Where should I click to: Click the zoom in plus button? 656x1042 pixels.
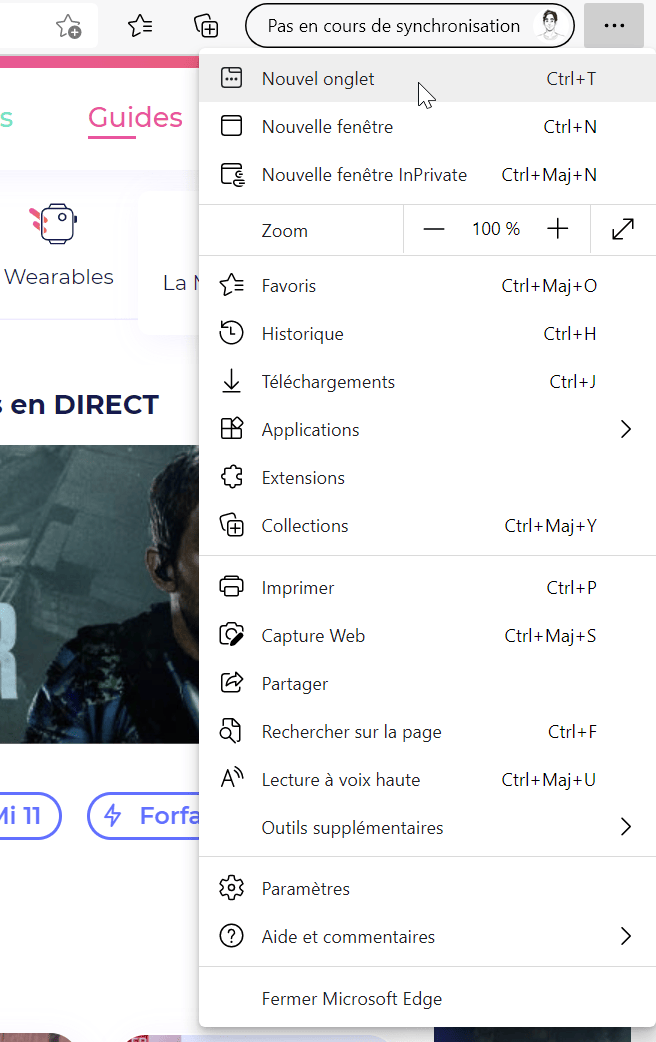(x=558, y=229)
